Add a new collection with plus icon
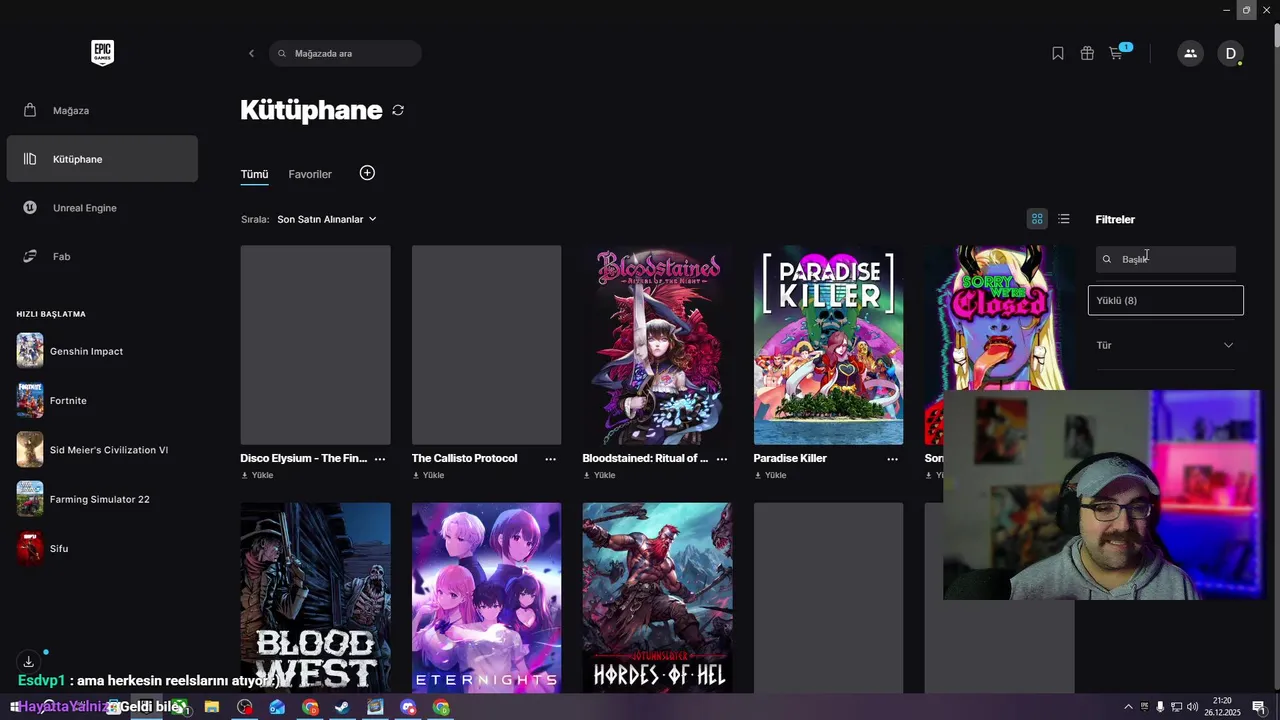The image size is (1280, 720). 367,173
